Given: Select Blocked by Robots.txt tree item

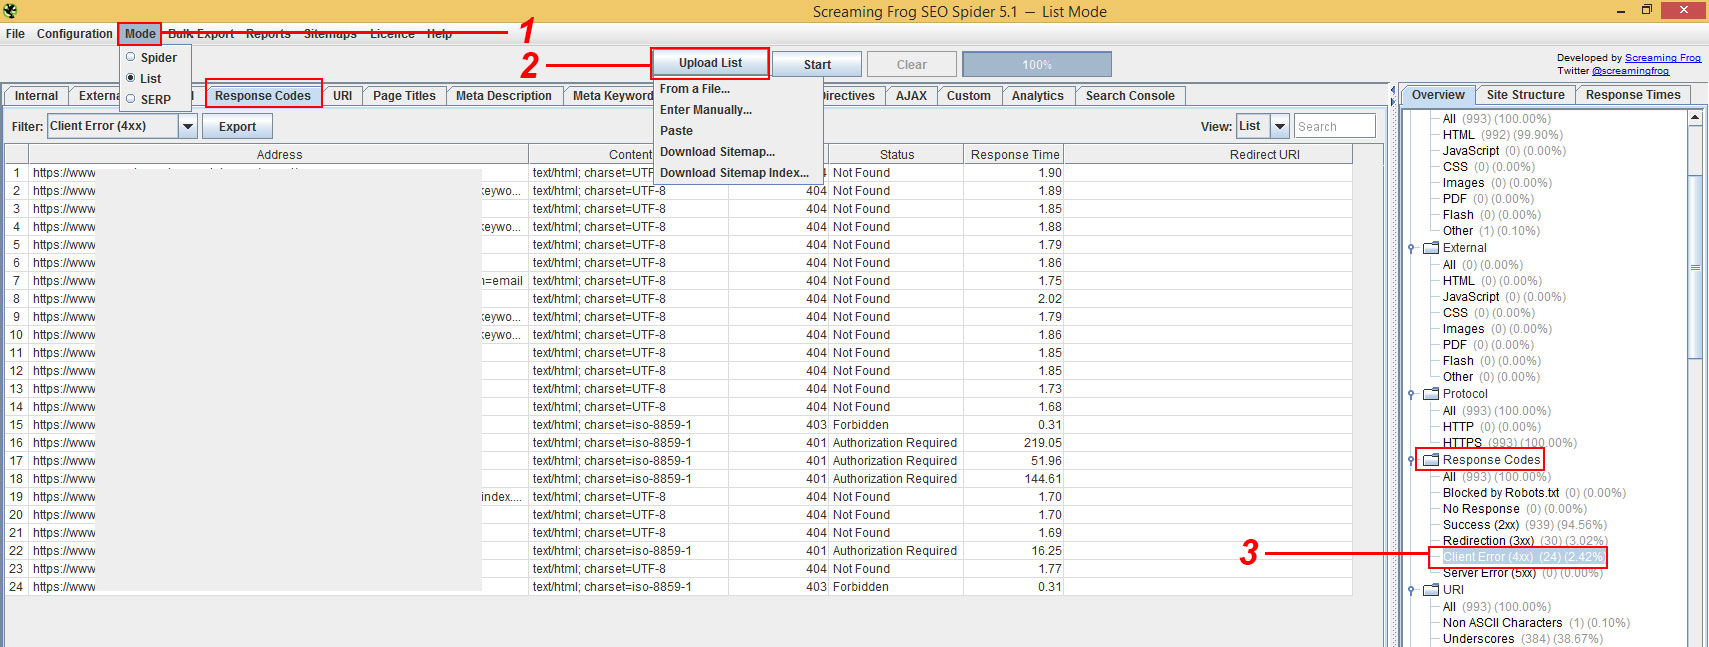Looking at the screenshot, I should point(1534,493).
